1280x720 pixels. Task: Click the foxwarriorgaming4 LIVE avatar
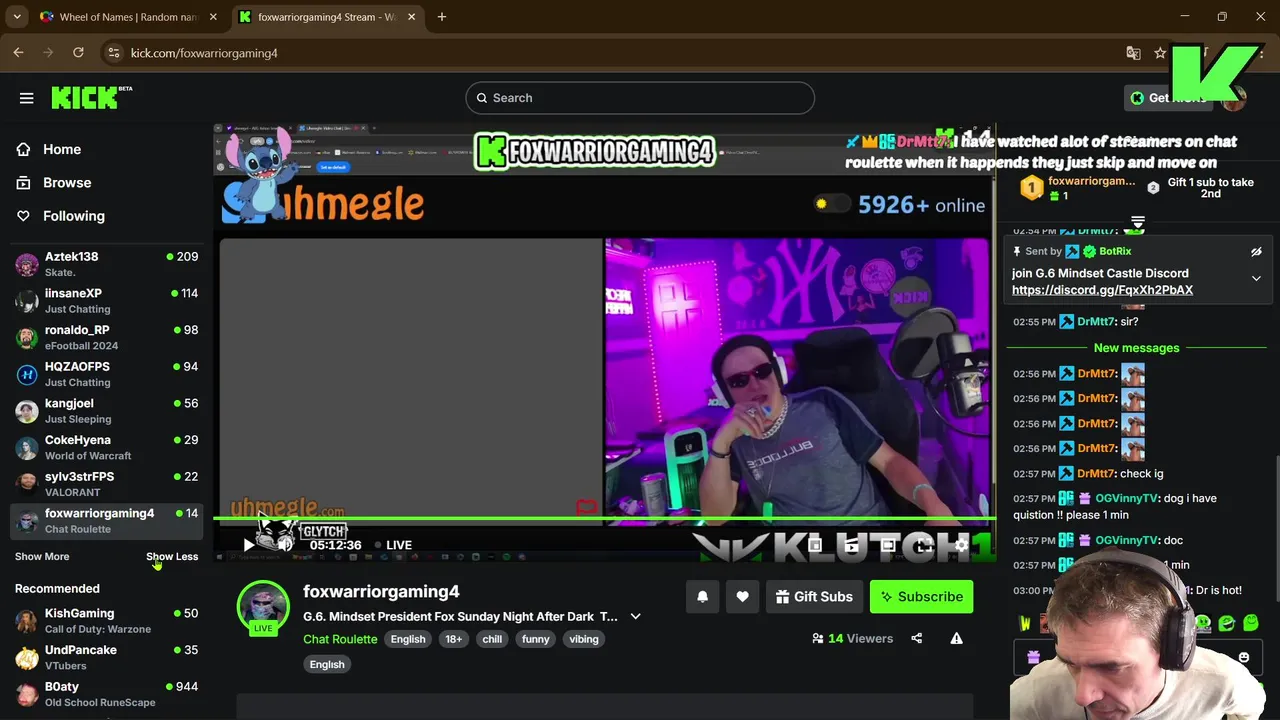[263, 607]
